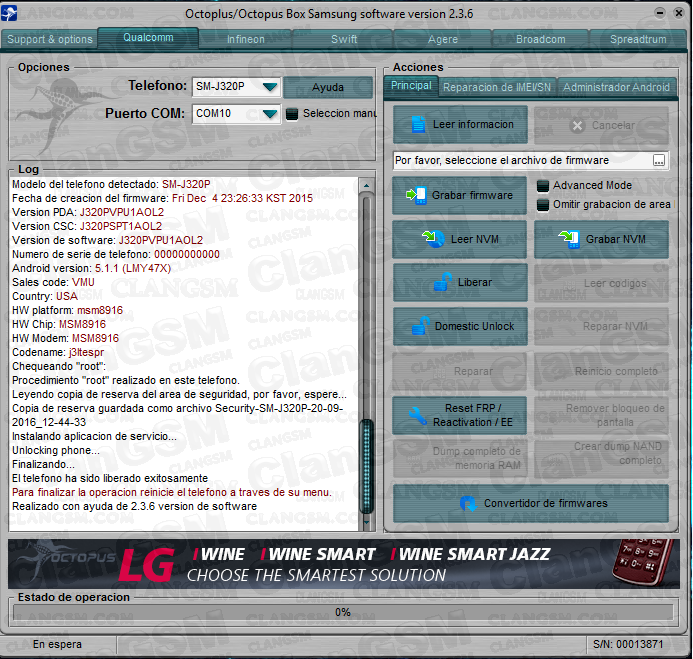Click the Grabar NVM phone icon

(569, 239)
